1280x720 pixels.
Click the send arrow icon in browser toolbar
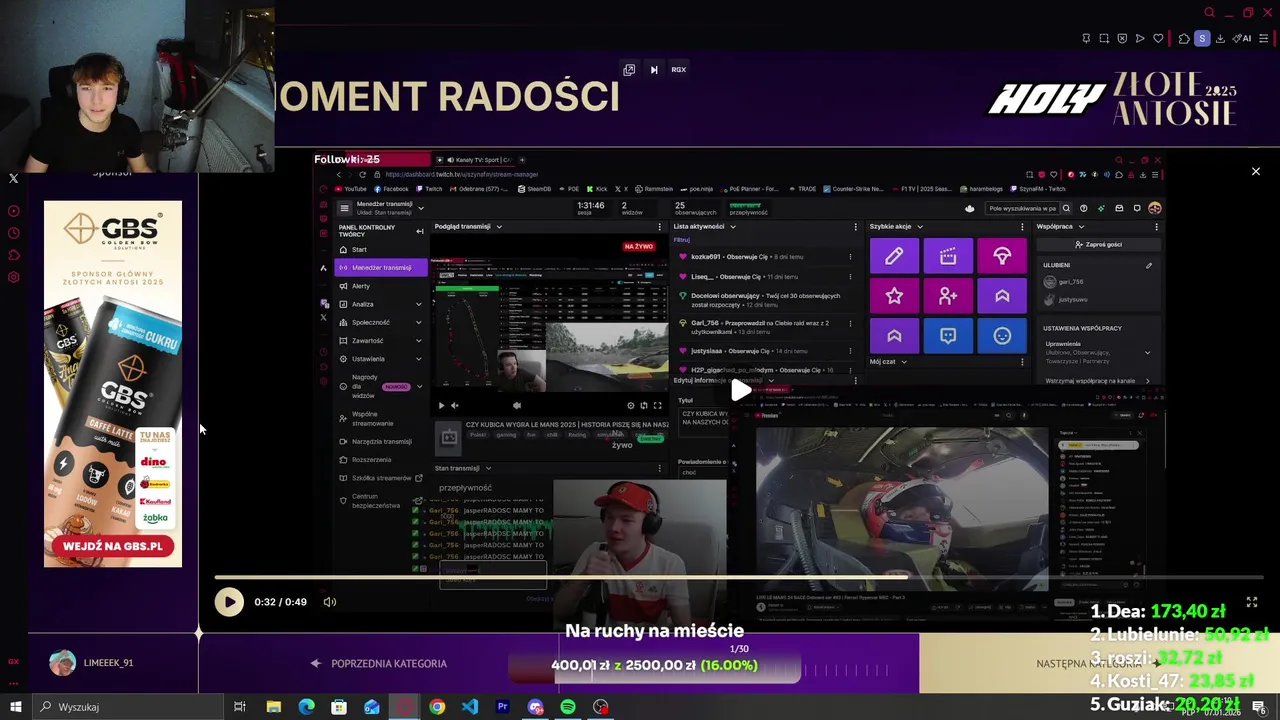[1140, 39]
